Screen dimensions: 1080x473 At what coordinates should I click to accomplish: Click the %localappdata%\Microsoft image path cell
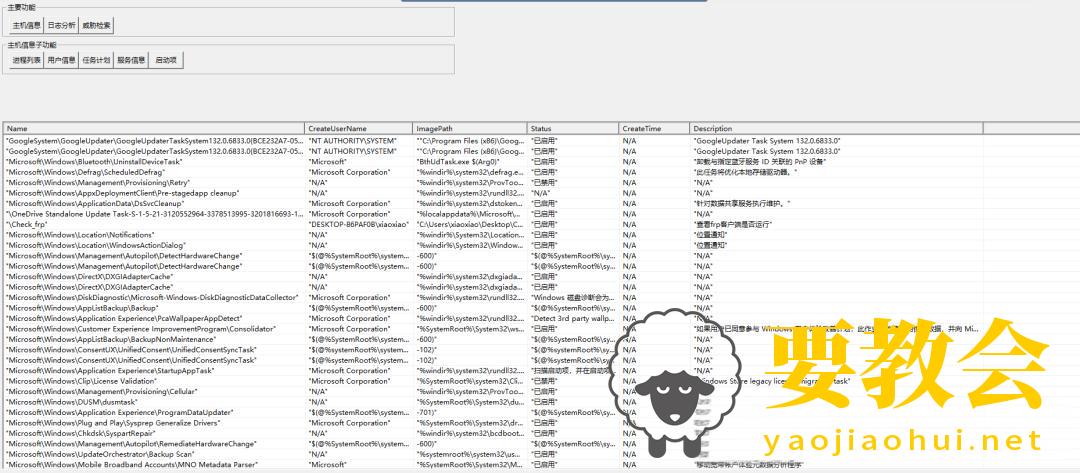point(470,213)
